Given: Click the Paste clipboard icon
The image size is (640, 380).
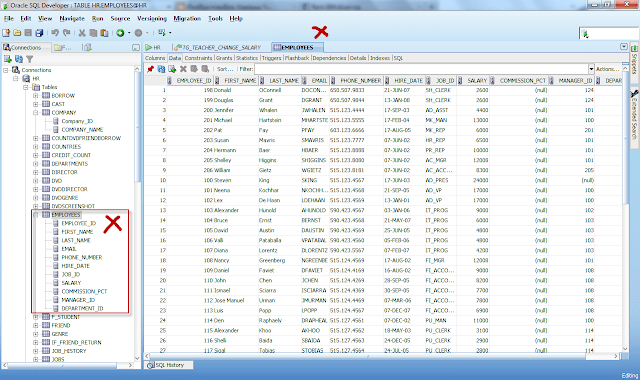Looking at the screenshot, I should point(104,33).
